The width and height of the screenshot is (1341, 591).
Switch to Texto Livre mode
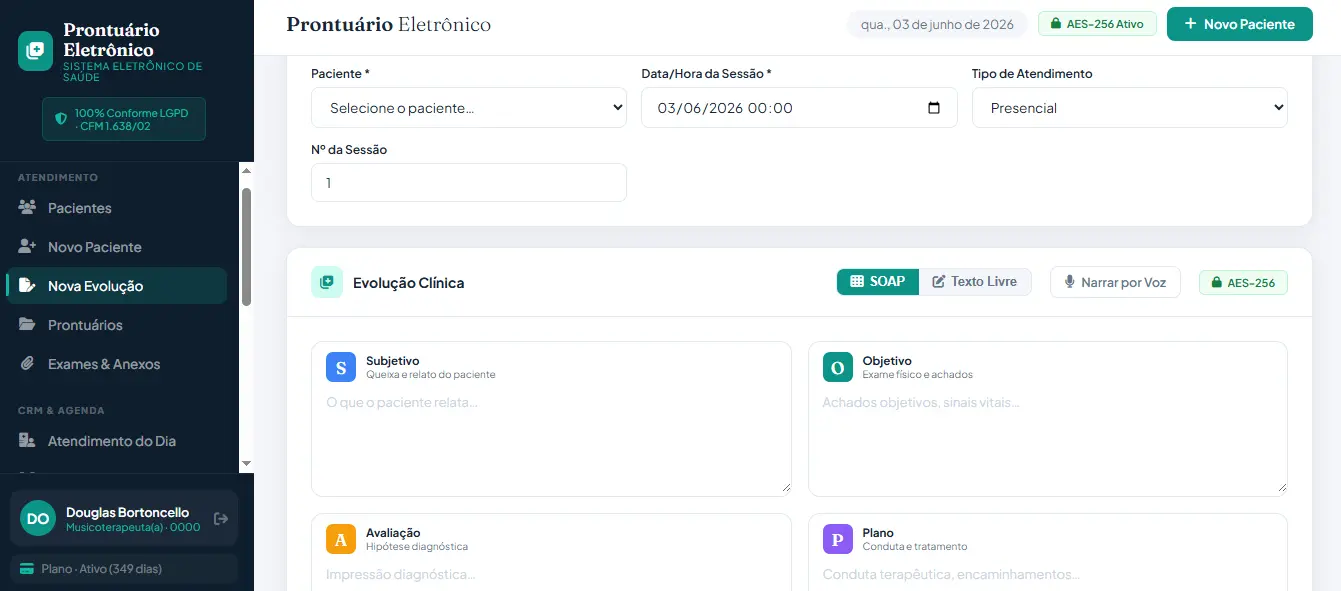tap(975, 282)
